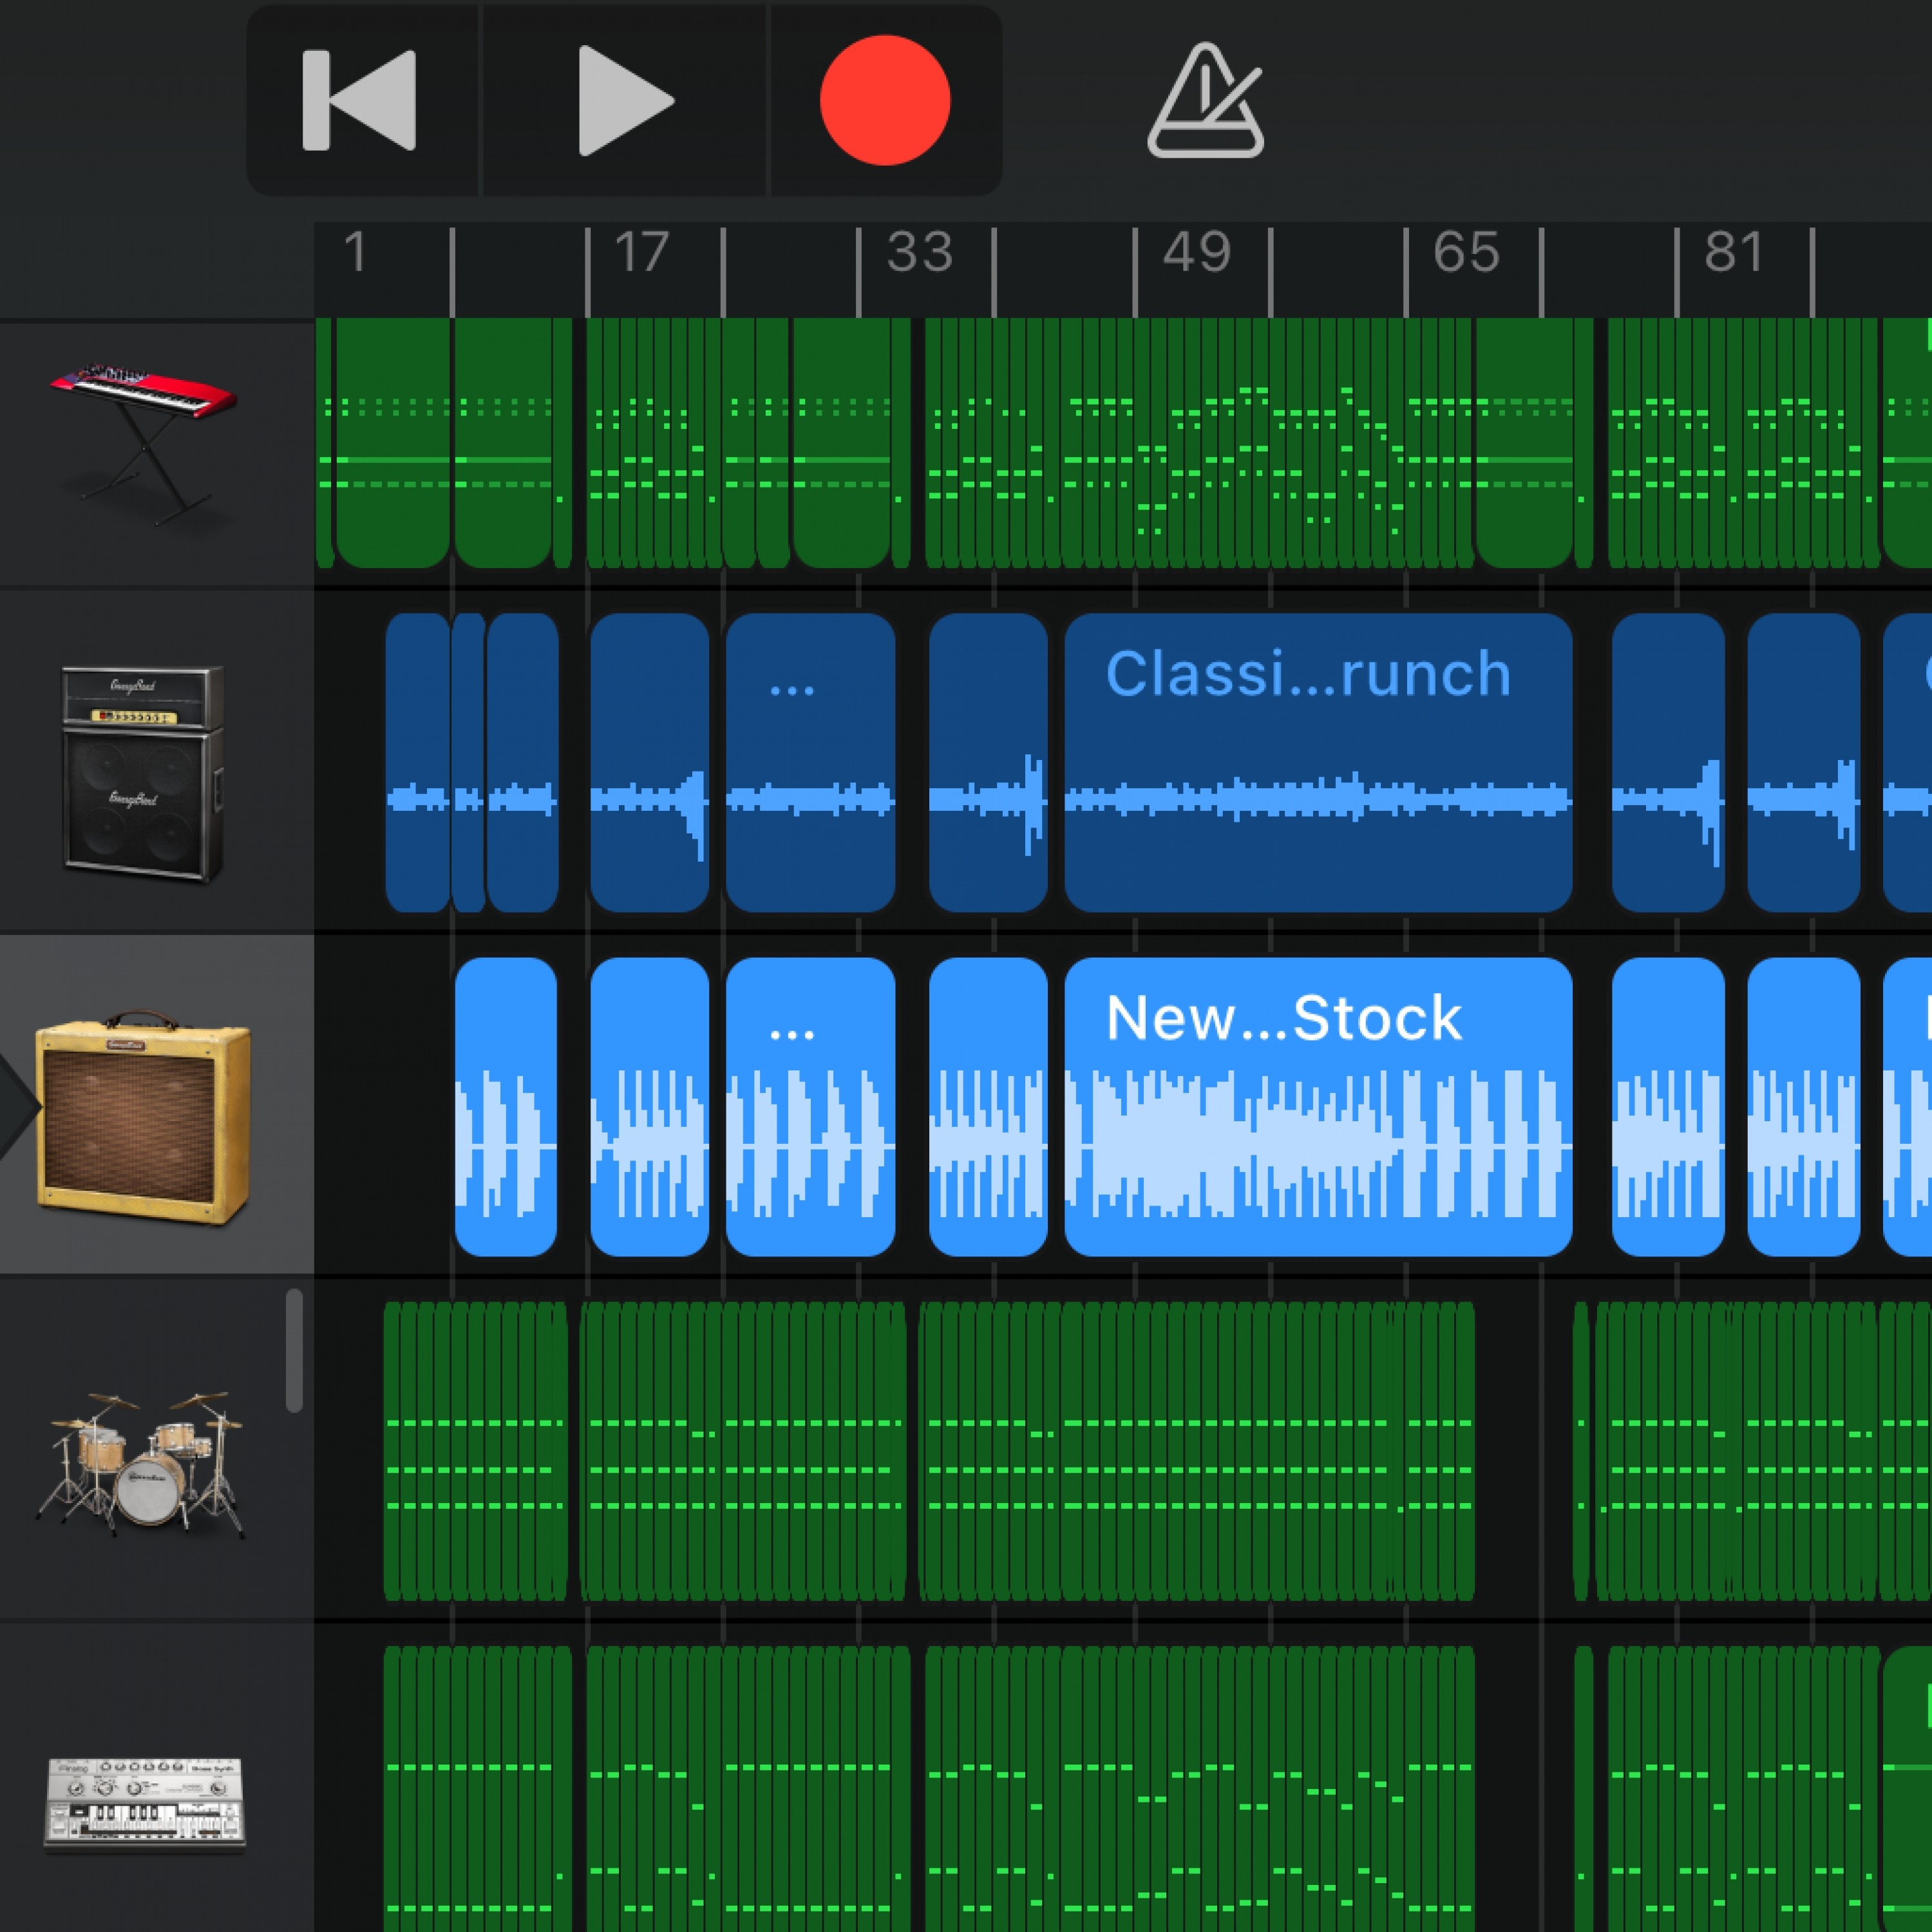Screen dimensions: 1932x1932
Task: Click bar 33 in the ruler
Action: click(x=919, y=253)
